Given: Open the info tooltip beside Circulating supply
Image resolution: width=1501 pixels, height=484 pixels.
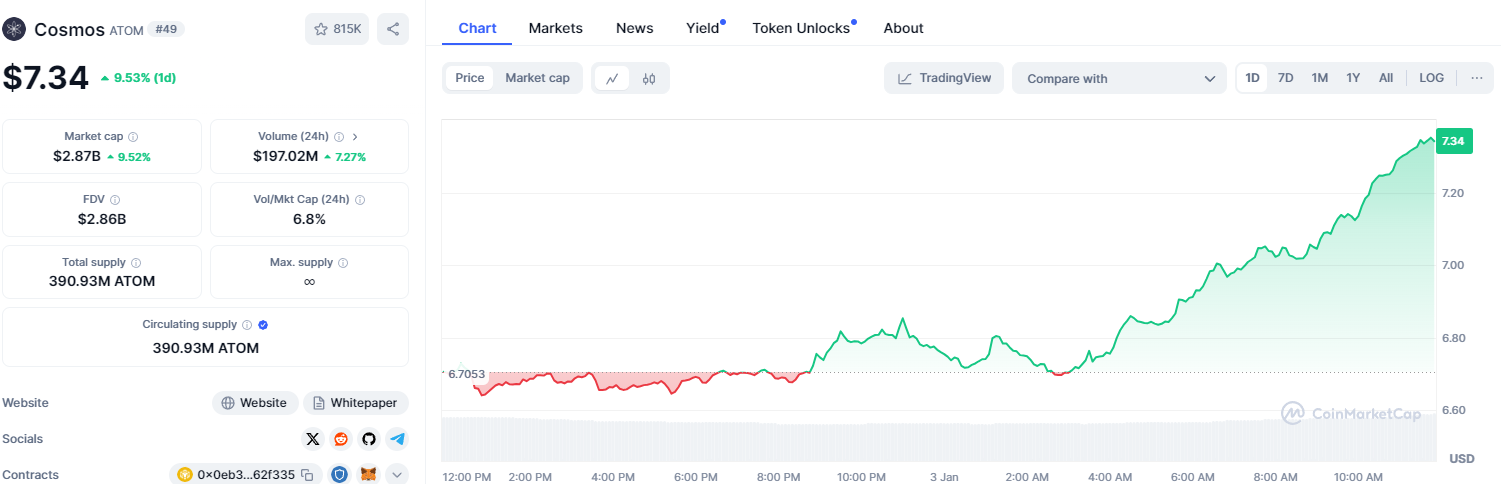Looking at the screenshot, I should coord(247,325).
